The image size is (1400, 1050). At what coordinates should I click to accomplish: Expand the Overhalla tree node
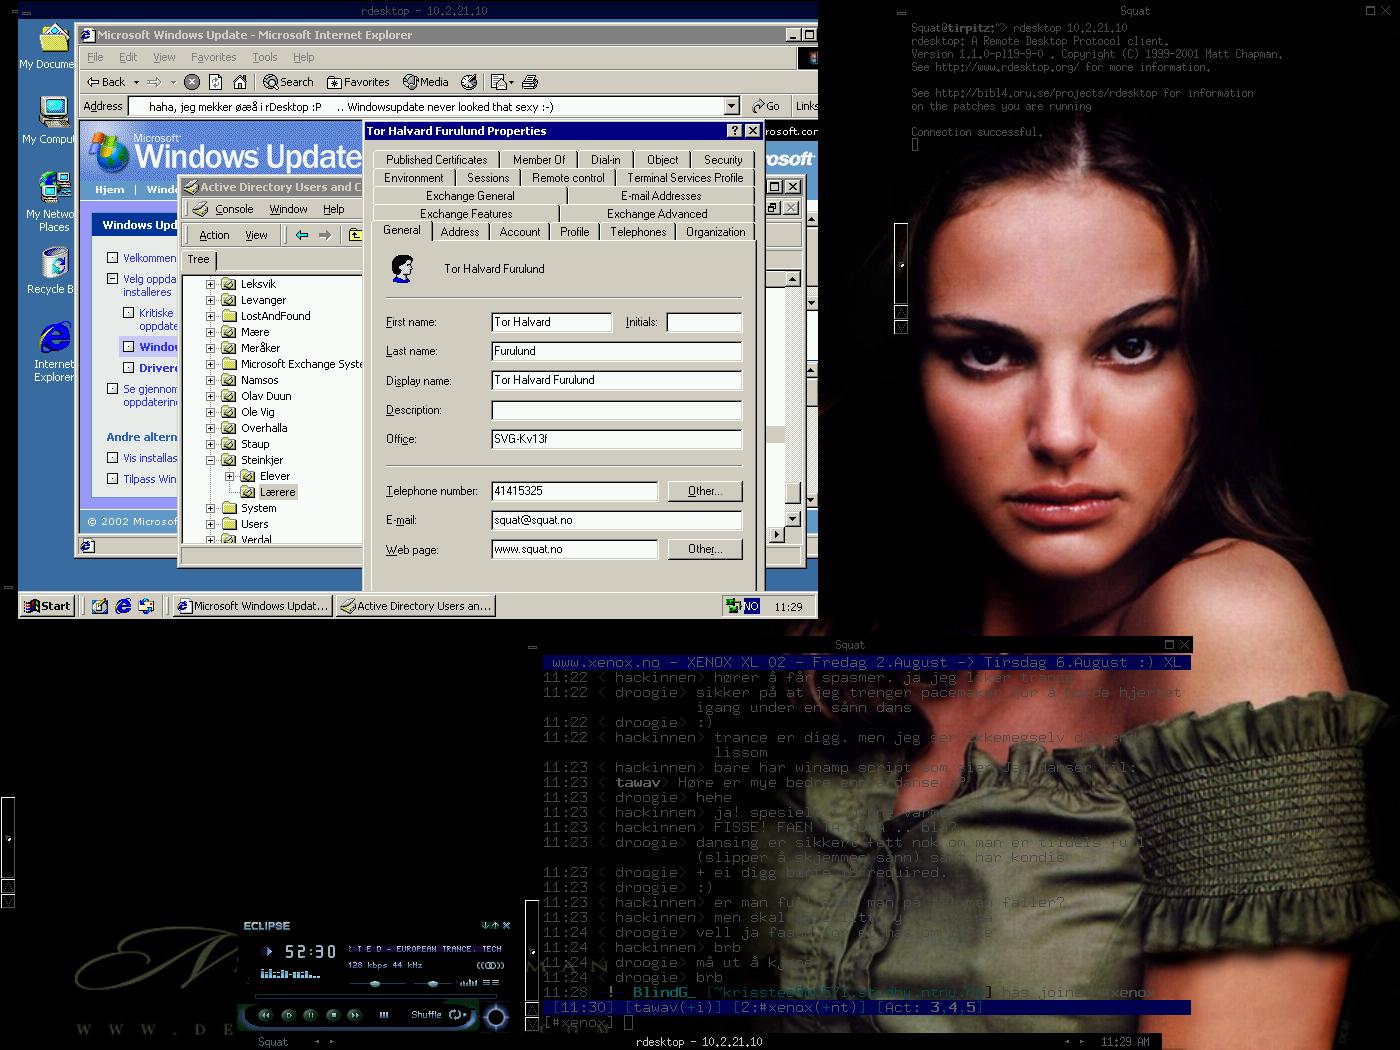point(211,428)
